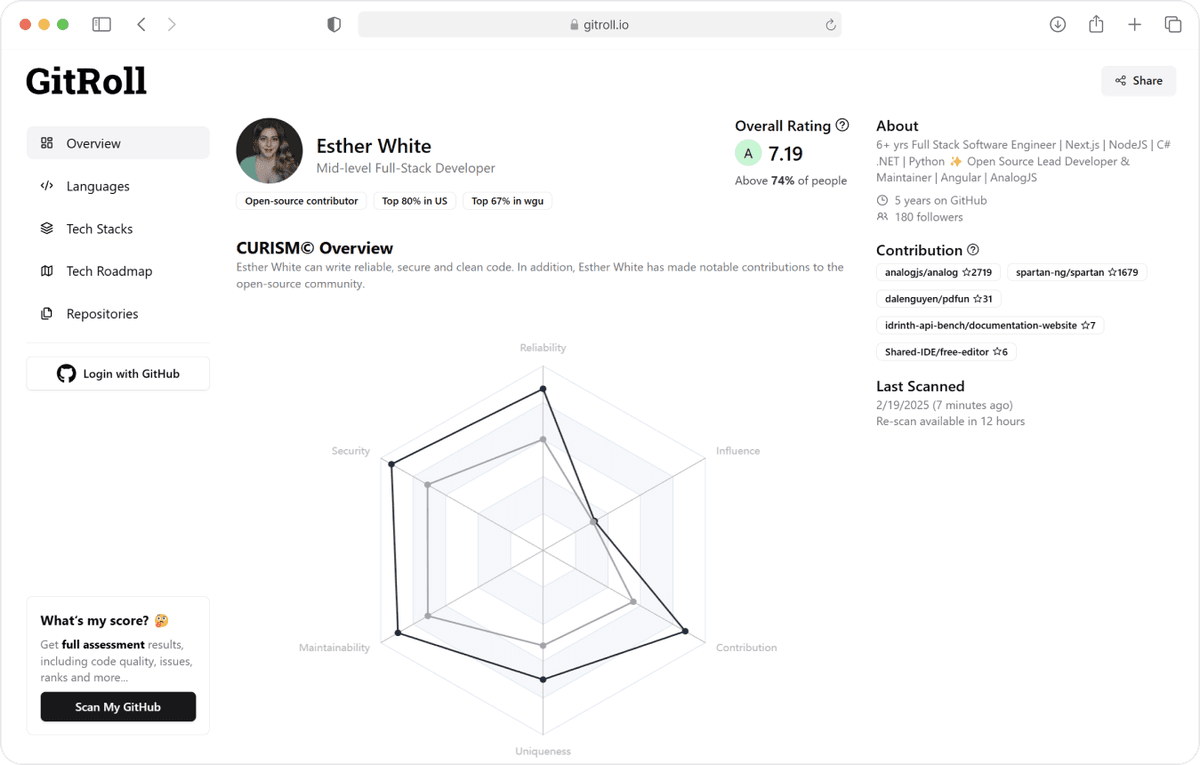Click the gitroll.io address bar
This screenshot has width=1200, height=765.
click(x=600, y=23)
